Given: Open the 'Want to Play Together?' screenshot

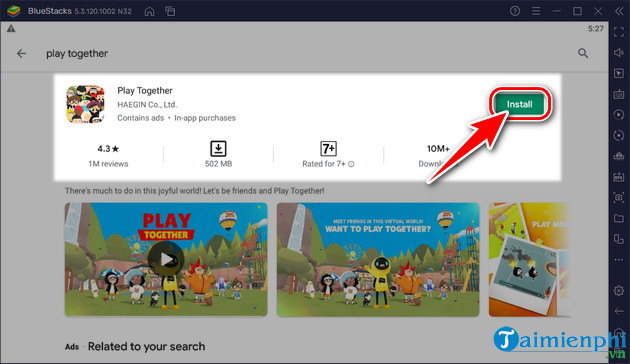Looking at the screenshot, I should 378,260.
